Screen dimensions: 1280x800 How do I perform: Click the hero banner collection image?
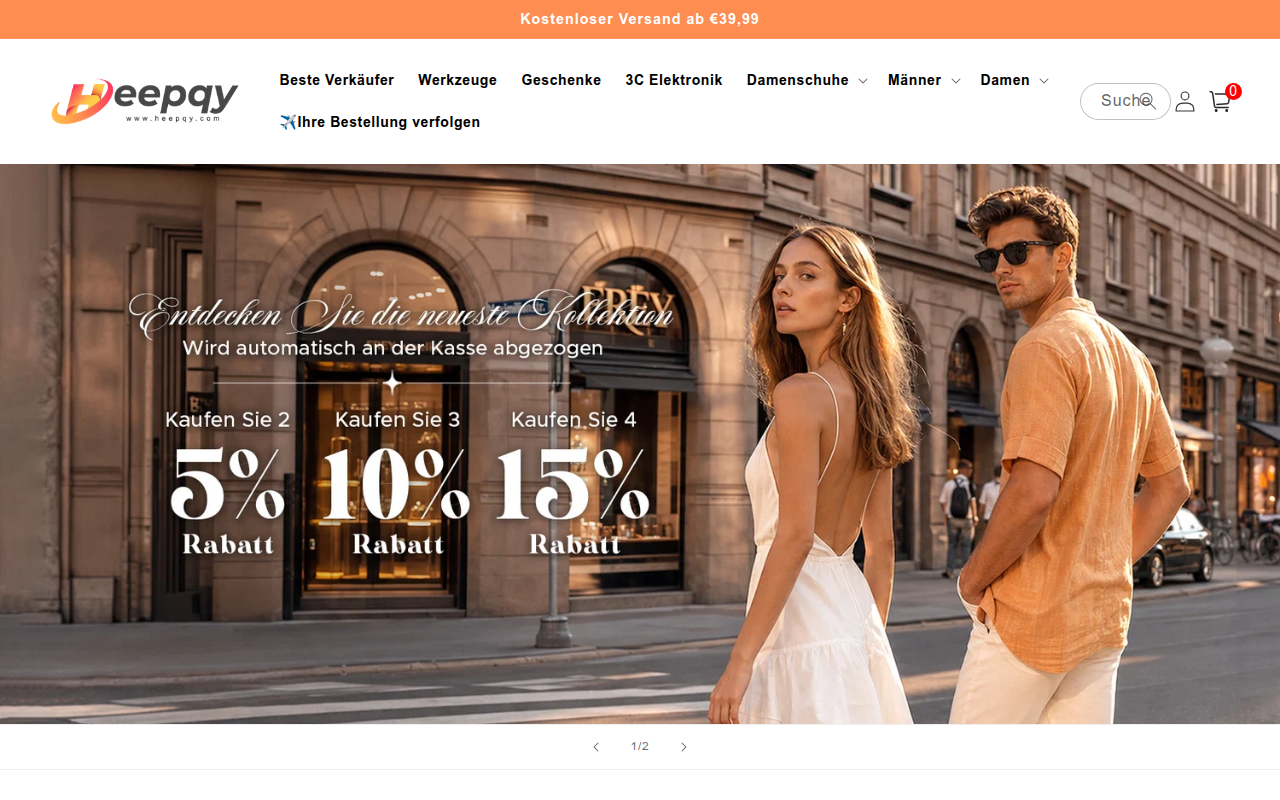pyautogui.click(x=640, y=444)
